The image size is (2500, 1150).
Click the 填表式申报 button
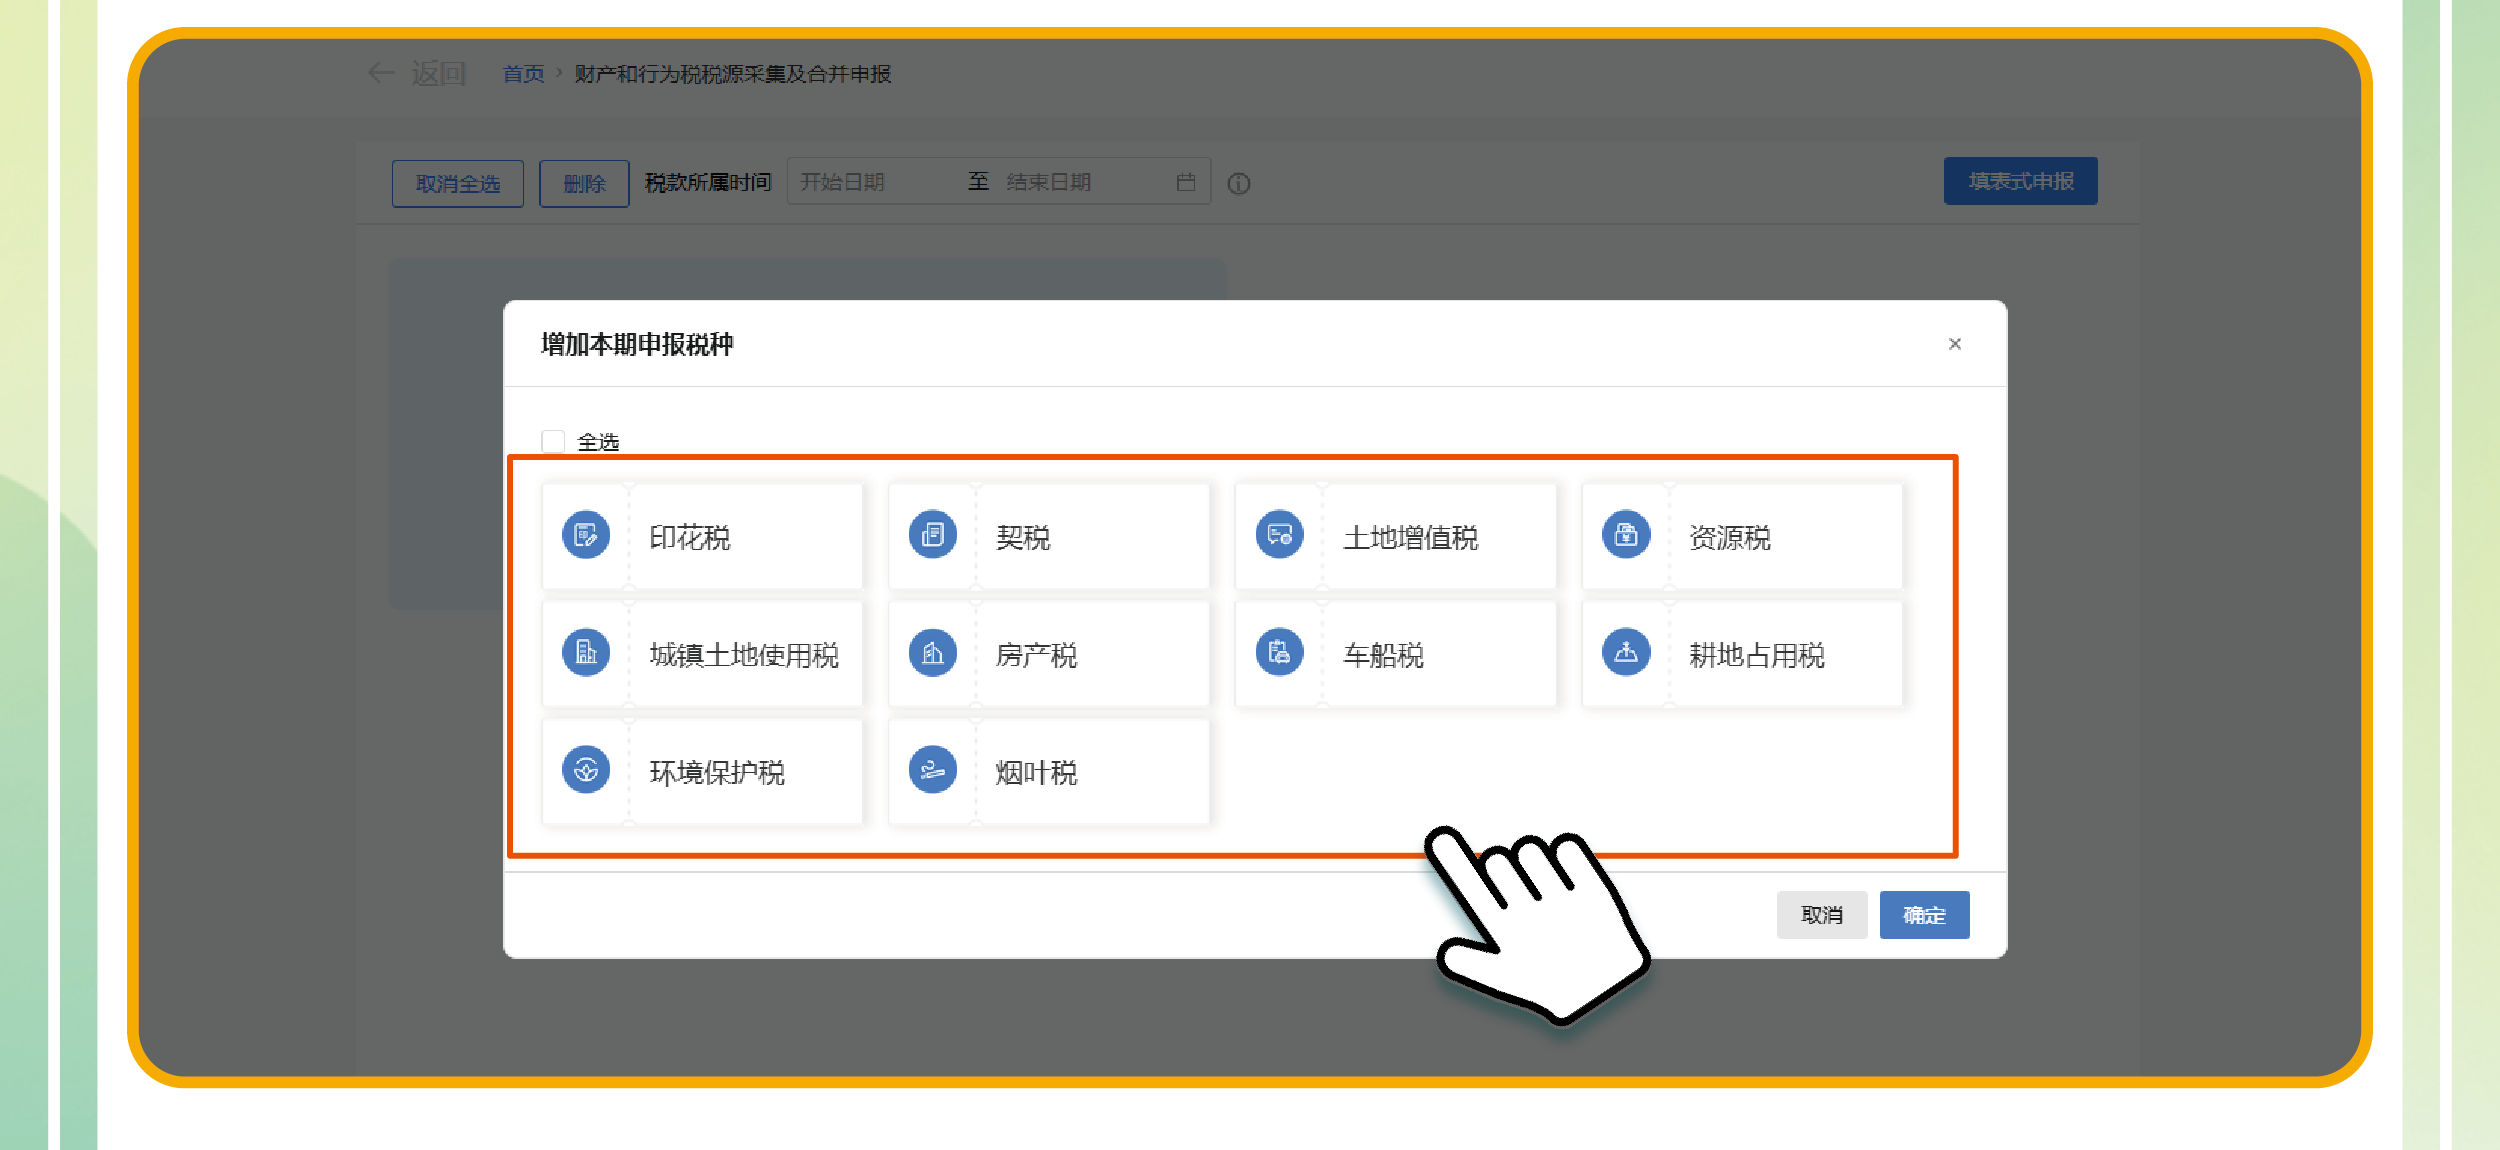pyautogui.click(x=2020, y=181)
